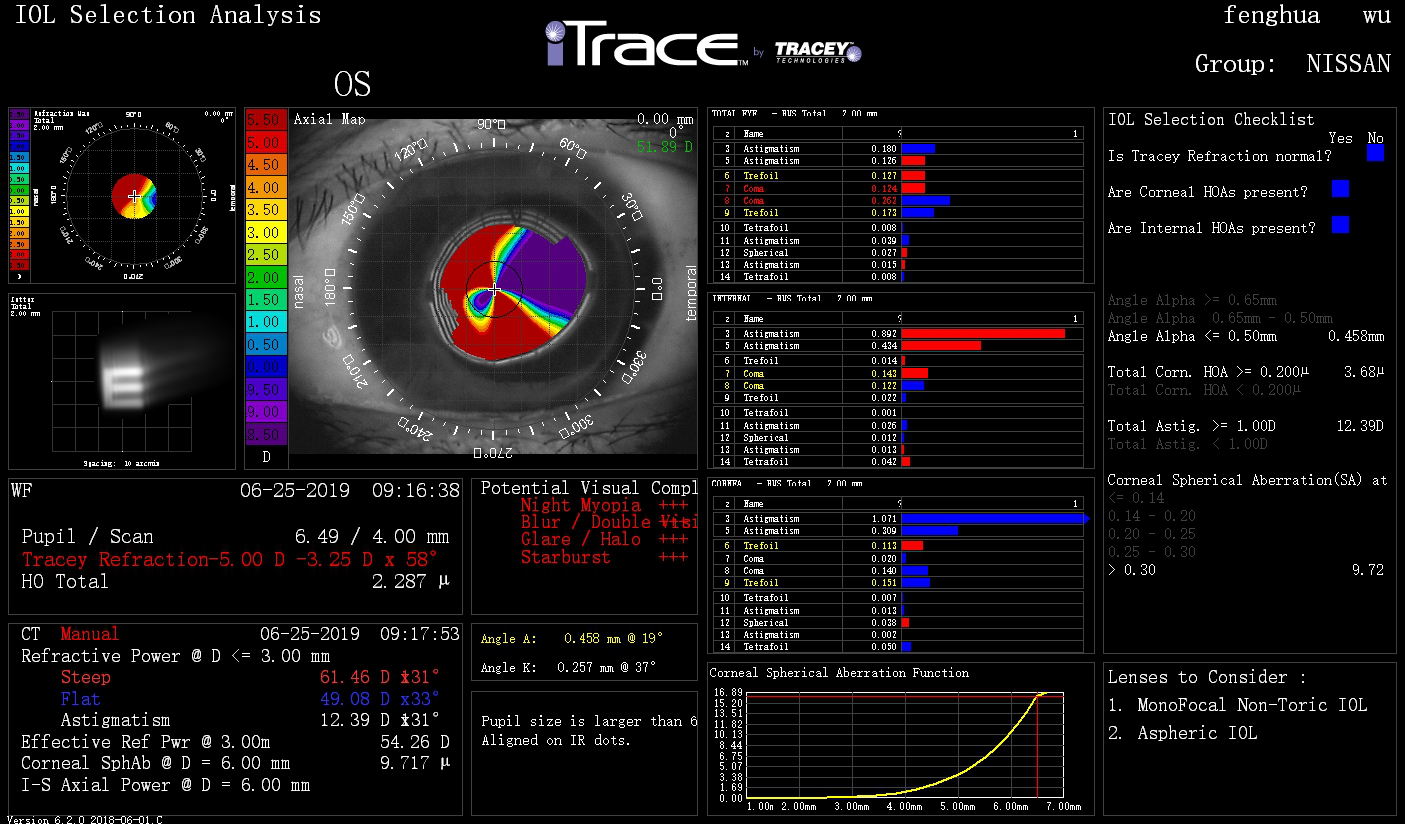Click the Starburst complaint entry
1405x824 pixels.
click(x=603, y=557)
